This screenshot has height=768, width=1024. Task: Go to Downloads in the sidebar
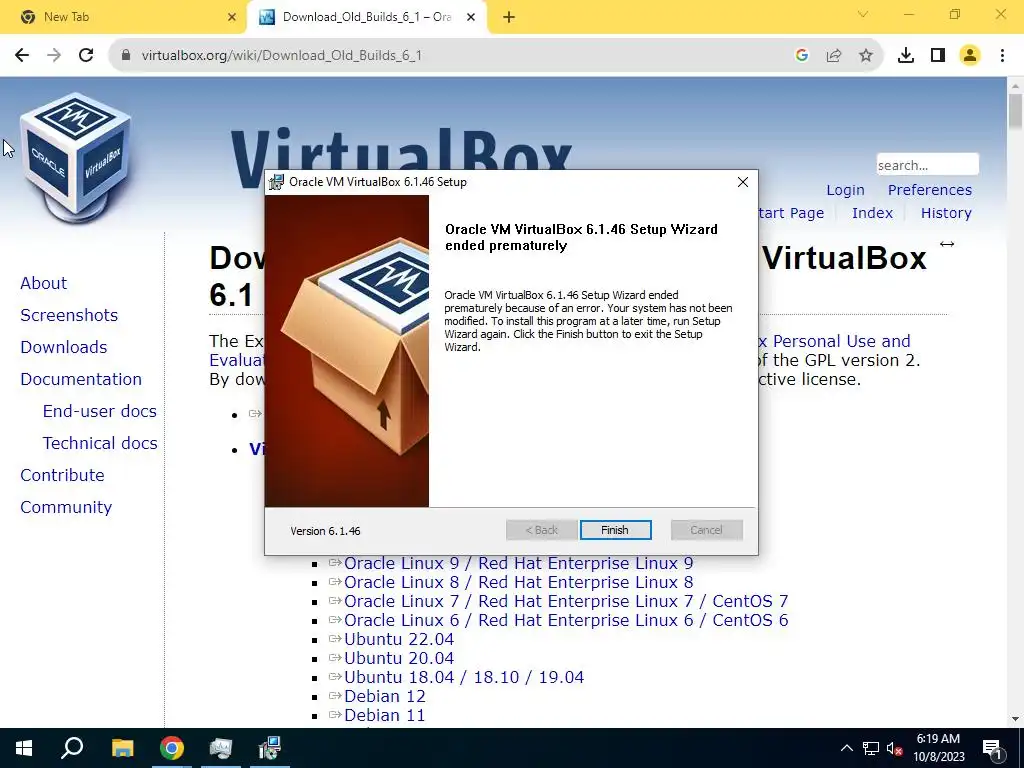63,347
